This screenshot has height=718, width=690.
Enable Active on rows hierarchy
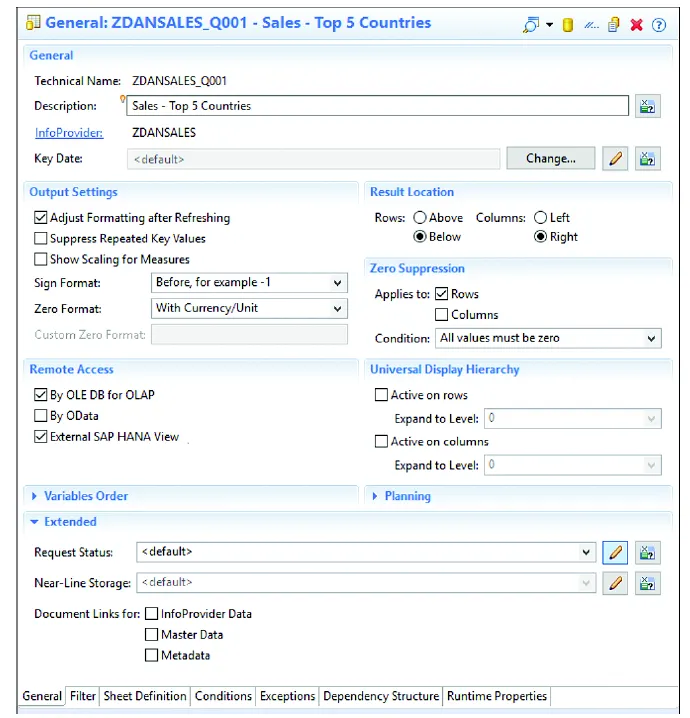click(x=381, y=395)
